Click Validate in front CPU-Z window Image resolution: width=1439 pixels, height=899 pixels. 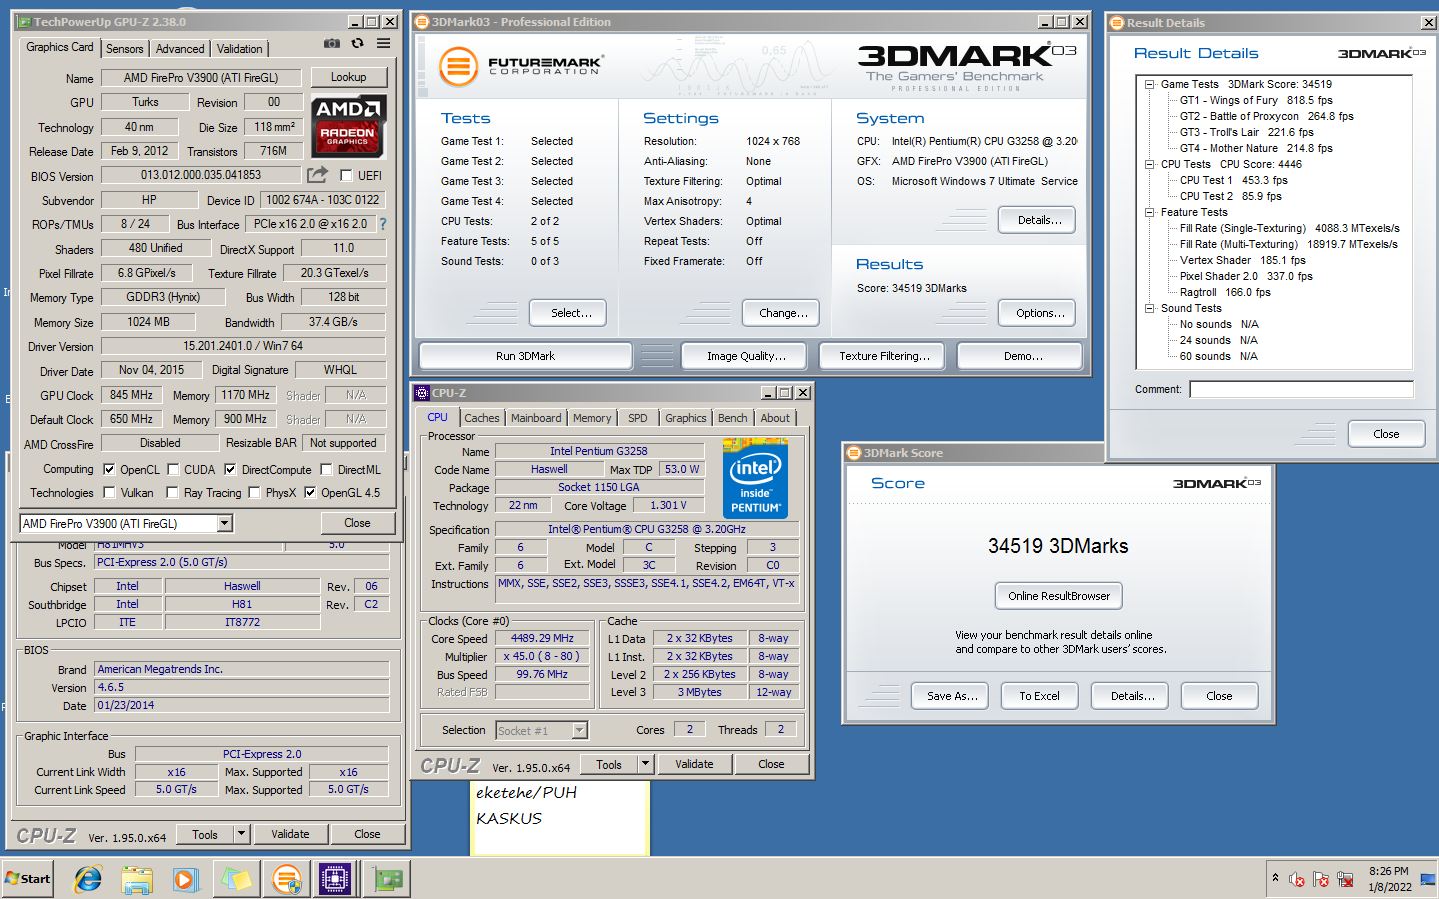coord(694,764)
